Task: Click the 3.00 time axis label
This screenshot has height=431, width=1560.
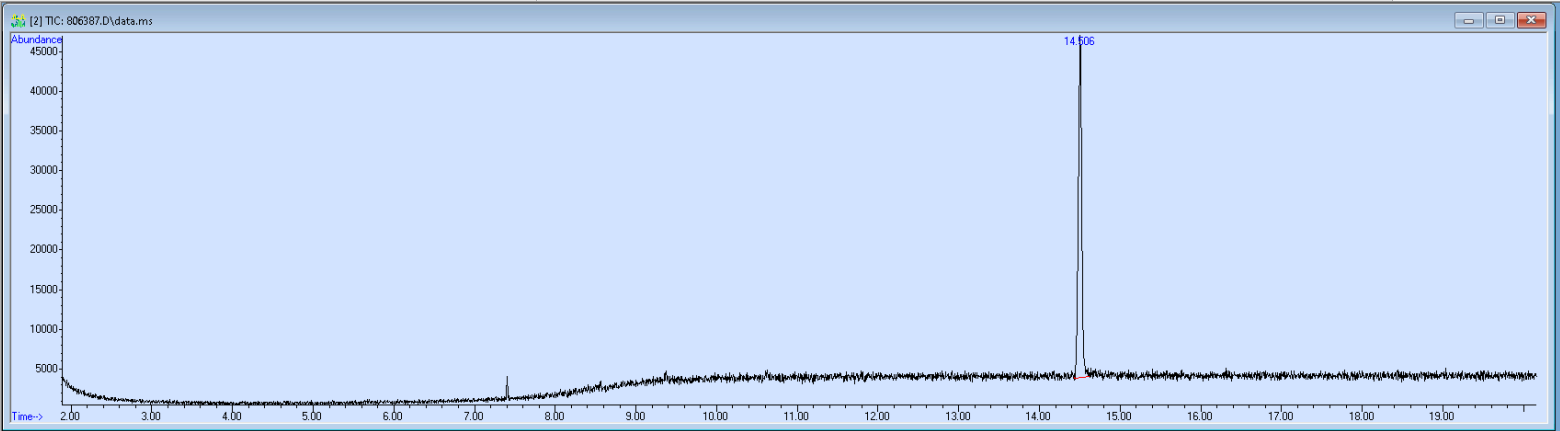Action: coord(150,415)
